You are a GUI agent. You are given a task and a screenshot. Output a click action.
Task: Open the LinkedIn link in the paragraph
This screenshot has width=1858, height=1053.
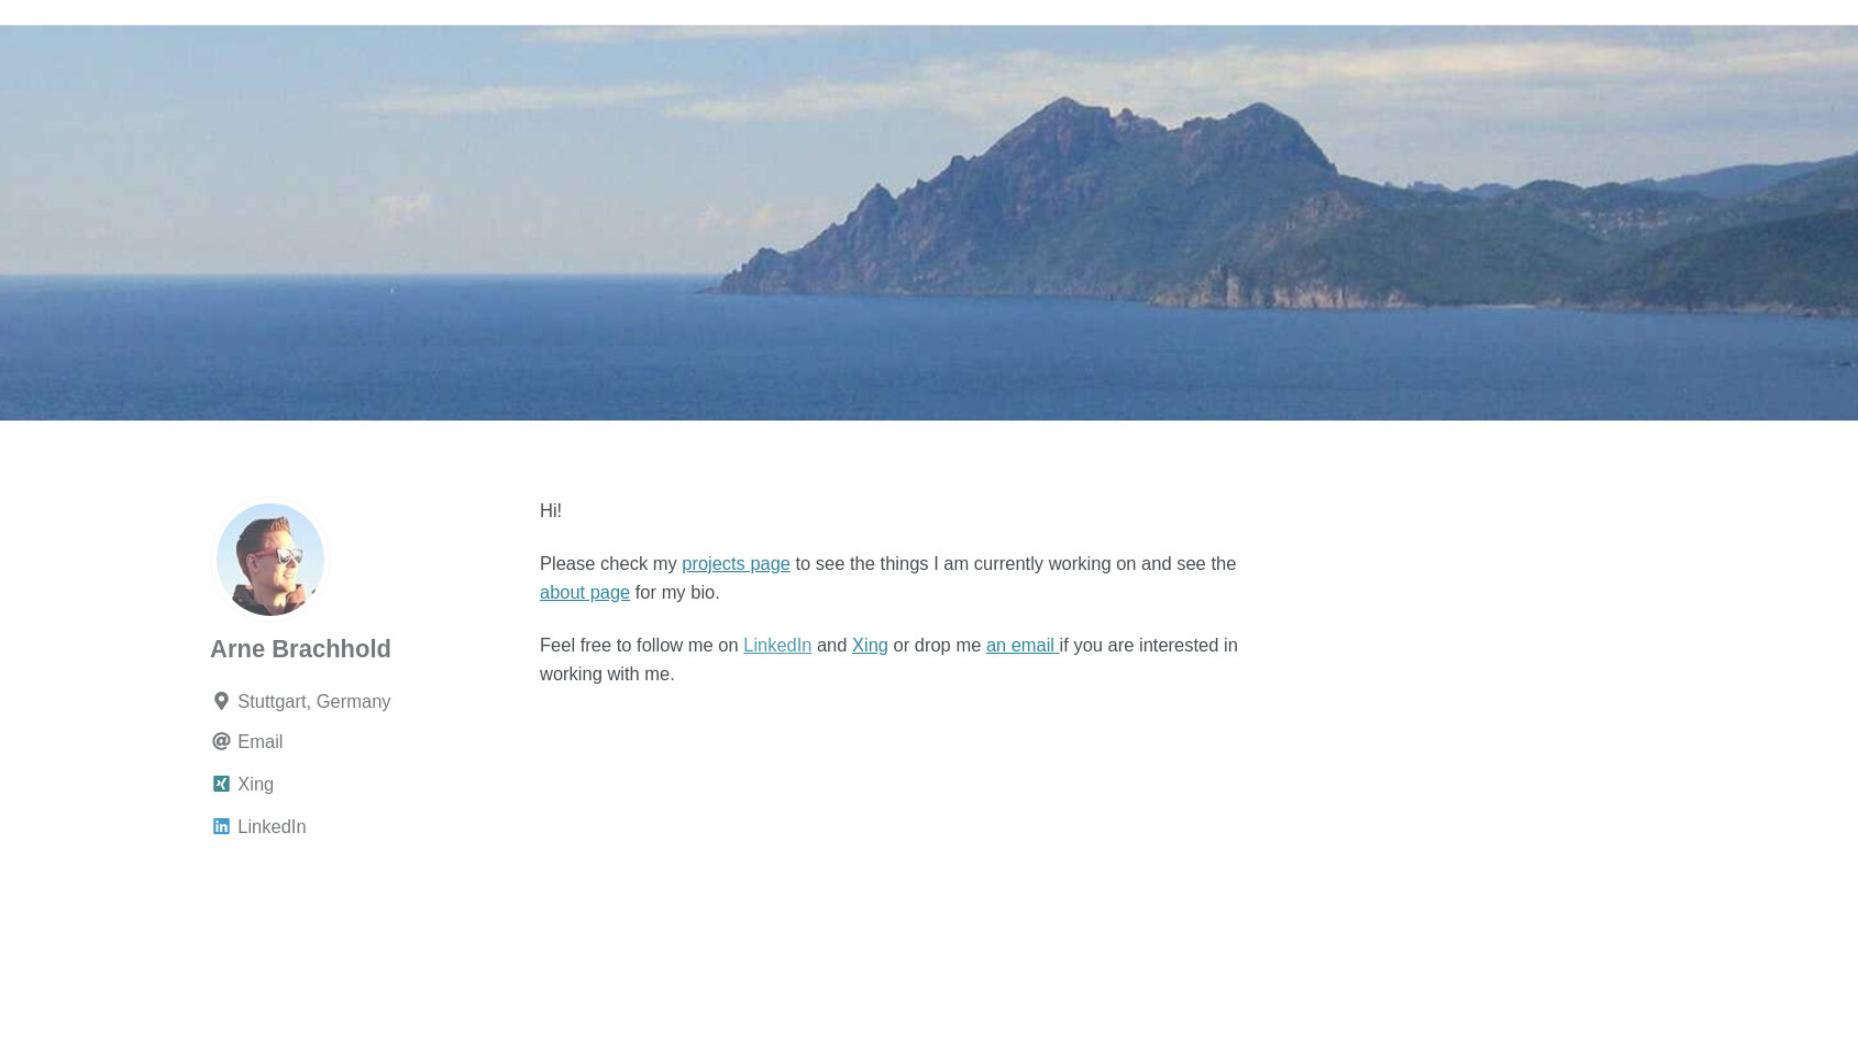coord(777,646)
